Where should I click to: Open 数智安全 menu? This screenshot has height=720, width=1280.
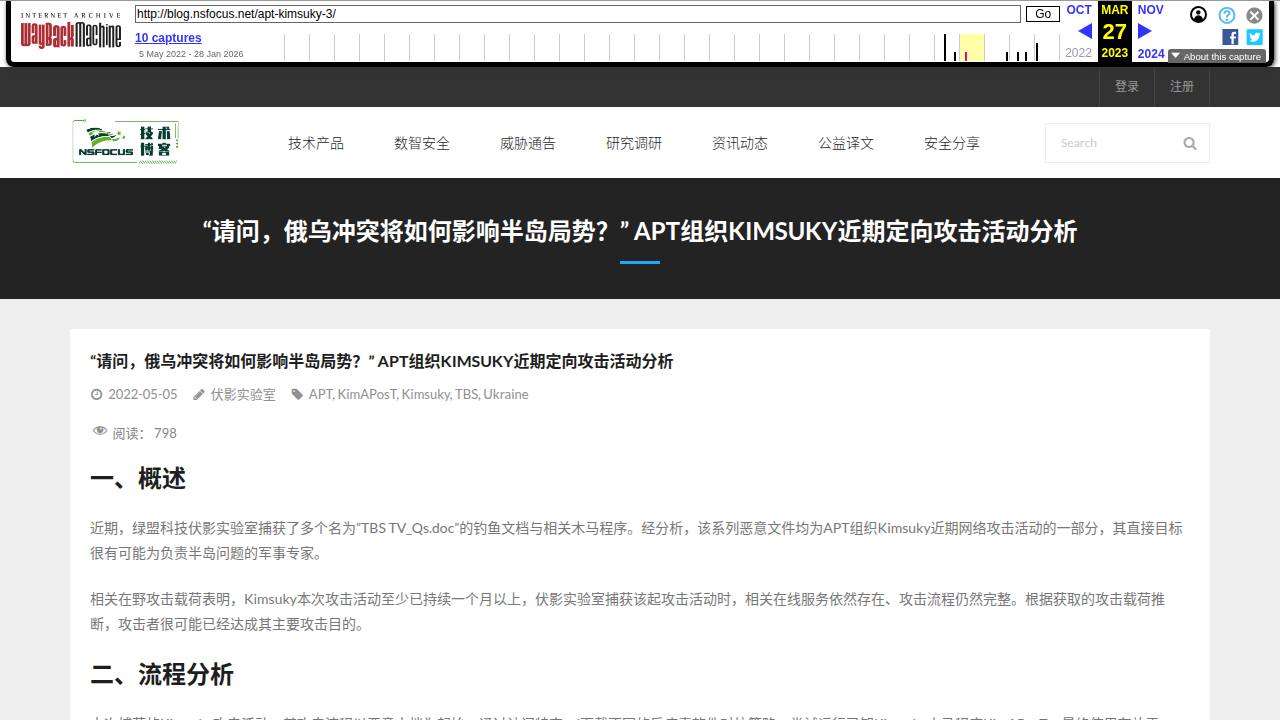422,143
